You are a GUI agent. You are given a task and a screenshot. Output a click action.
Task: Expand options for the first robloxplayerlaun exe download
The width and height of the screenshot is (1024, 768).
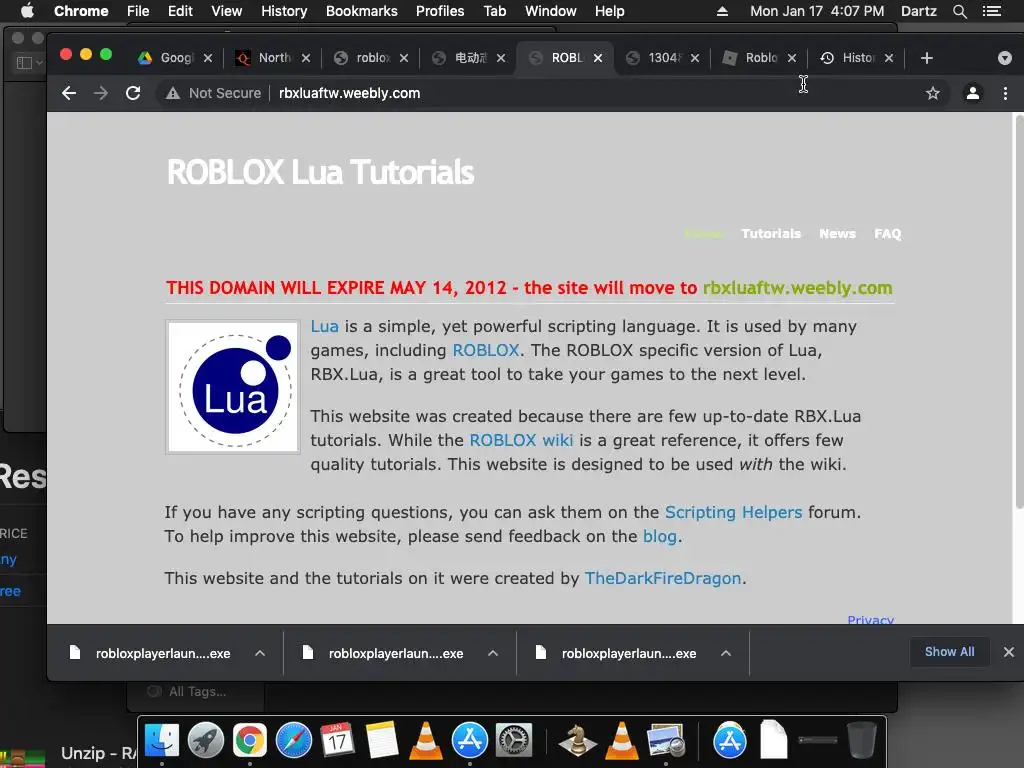pyautogui.click(x=260, y=653)
